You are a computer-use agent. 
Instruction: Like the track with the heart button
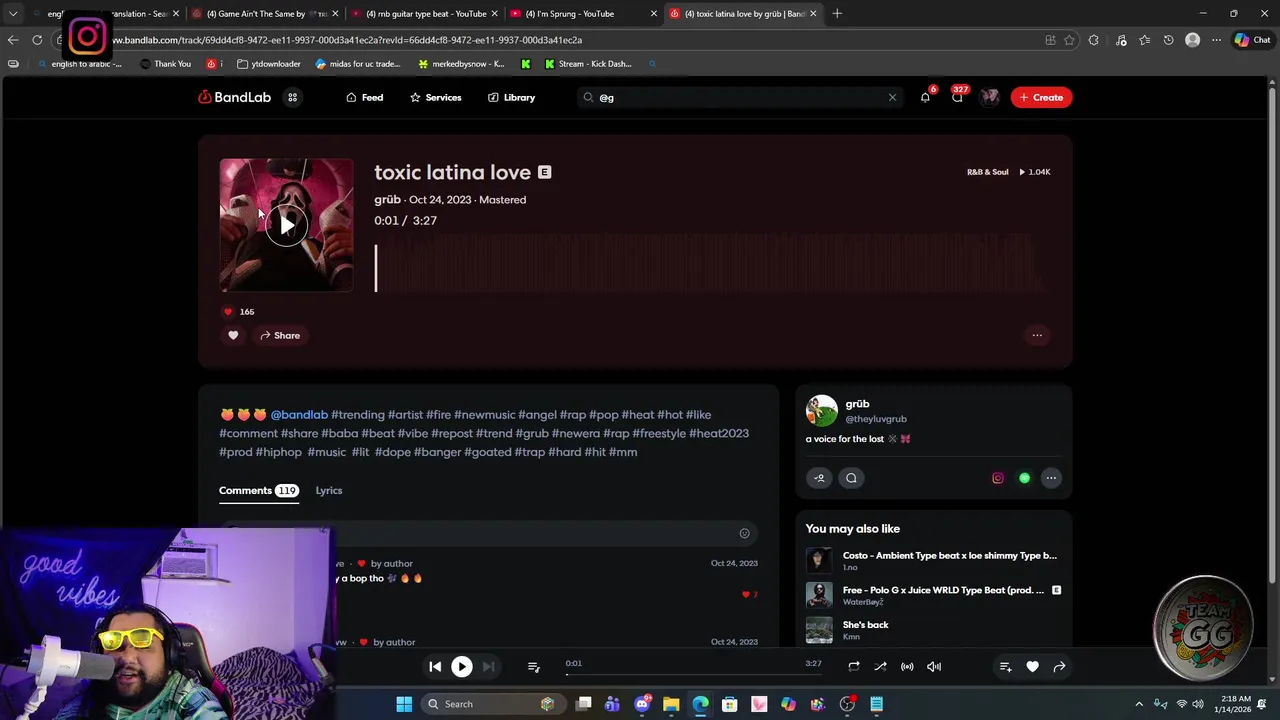(x=233, y=335)
